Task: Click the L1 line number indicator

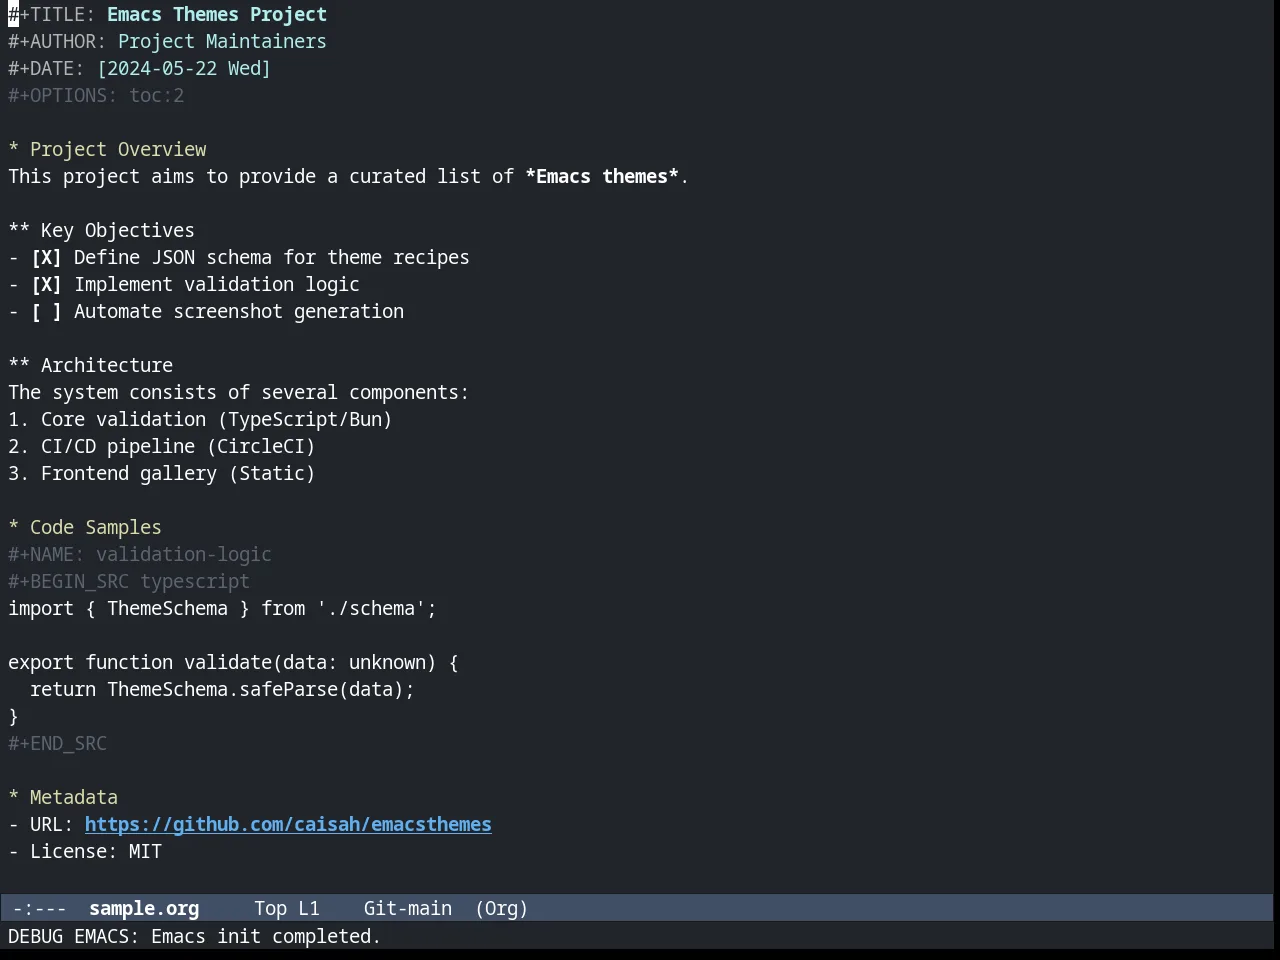Action: (x=309, y=908)
